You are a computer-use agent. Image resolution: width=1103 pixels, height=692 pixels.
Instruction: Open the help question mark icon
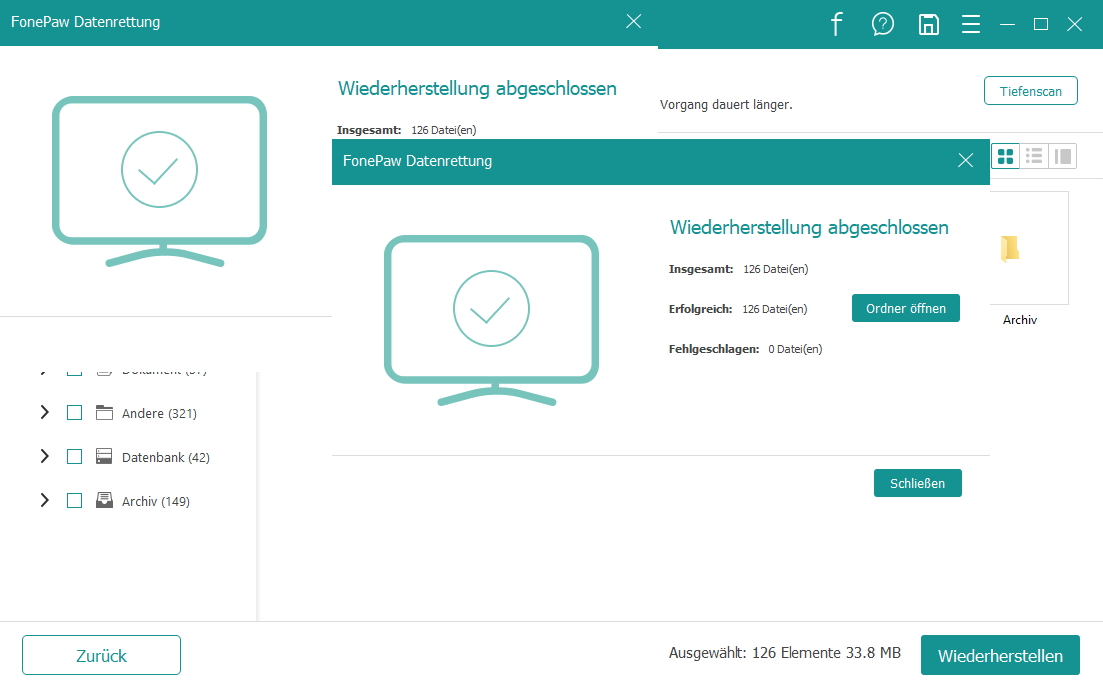pyautogui.click(x=883, y=24)
